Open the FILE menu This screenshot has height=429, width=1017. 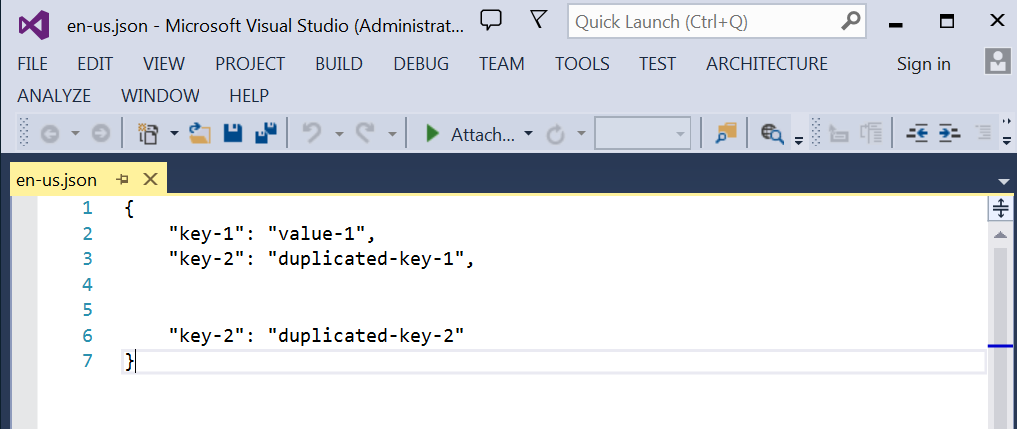32,64
